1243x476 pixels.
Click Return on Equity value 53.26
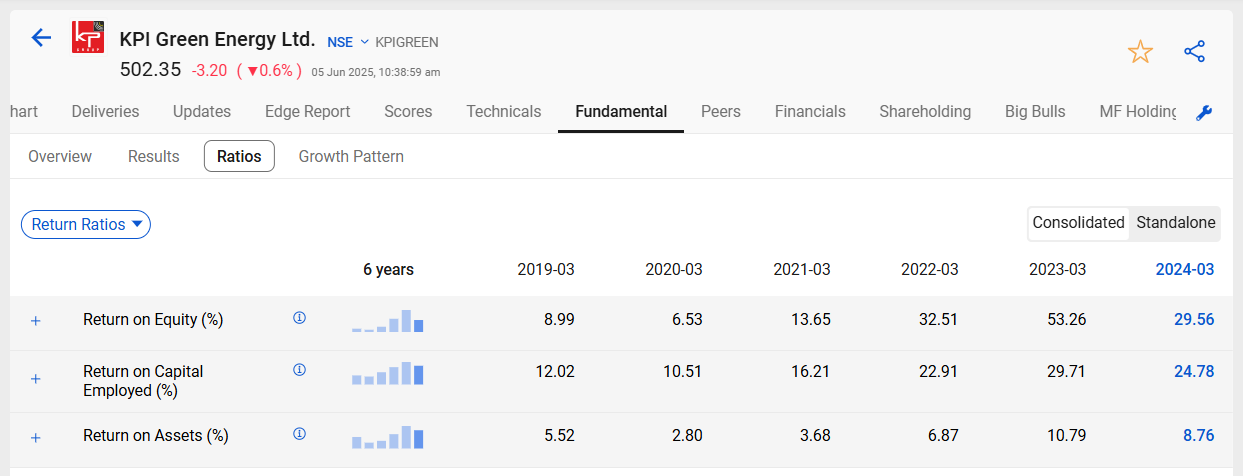pyautogui.click(x=1065, y=320)
